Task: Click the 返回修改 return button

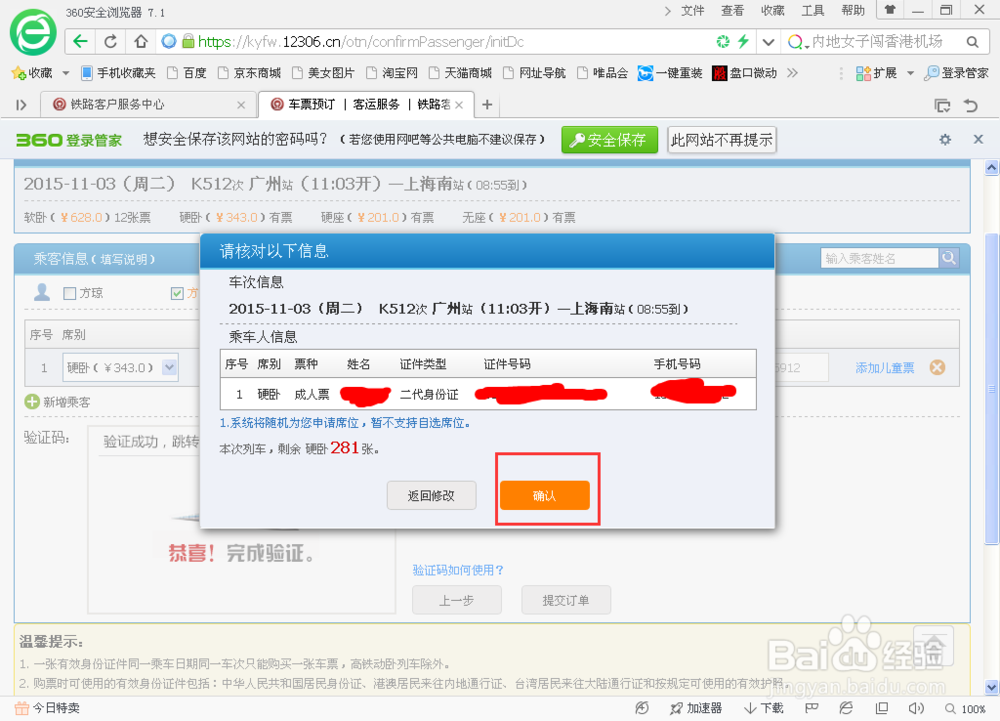Action: pos(431,495)
